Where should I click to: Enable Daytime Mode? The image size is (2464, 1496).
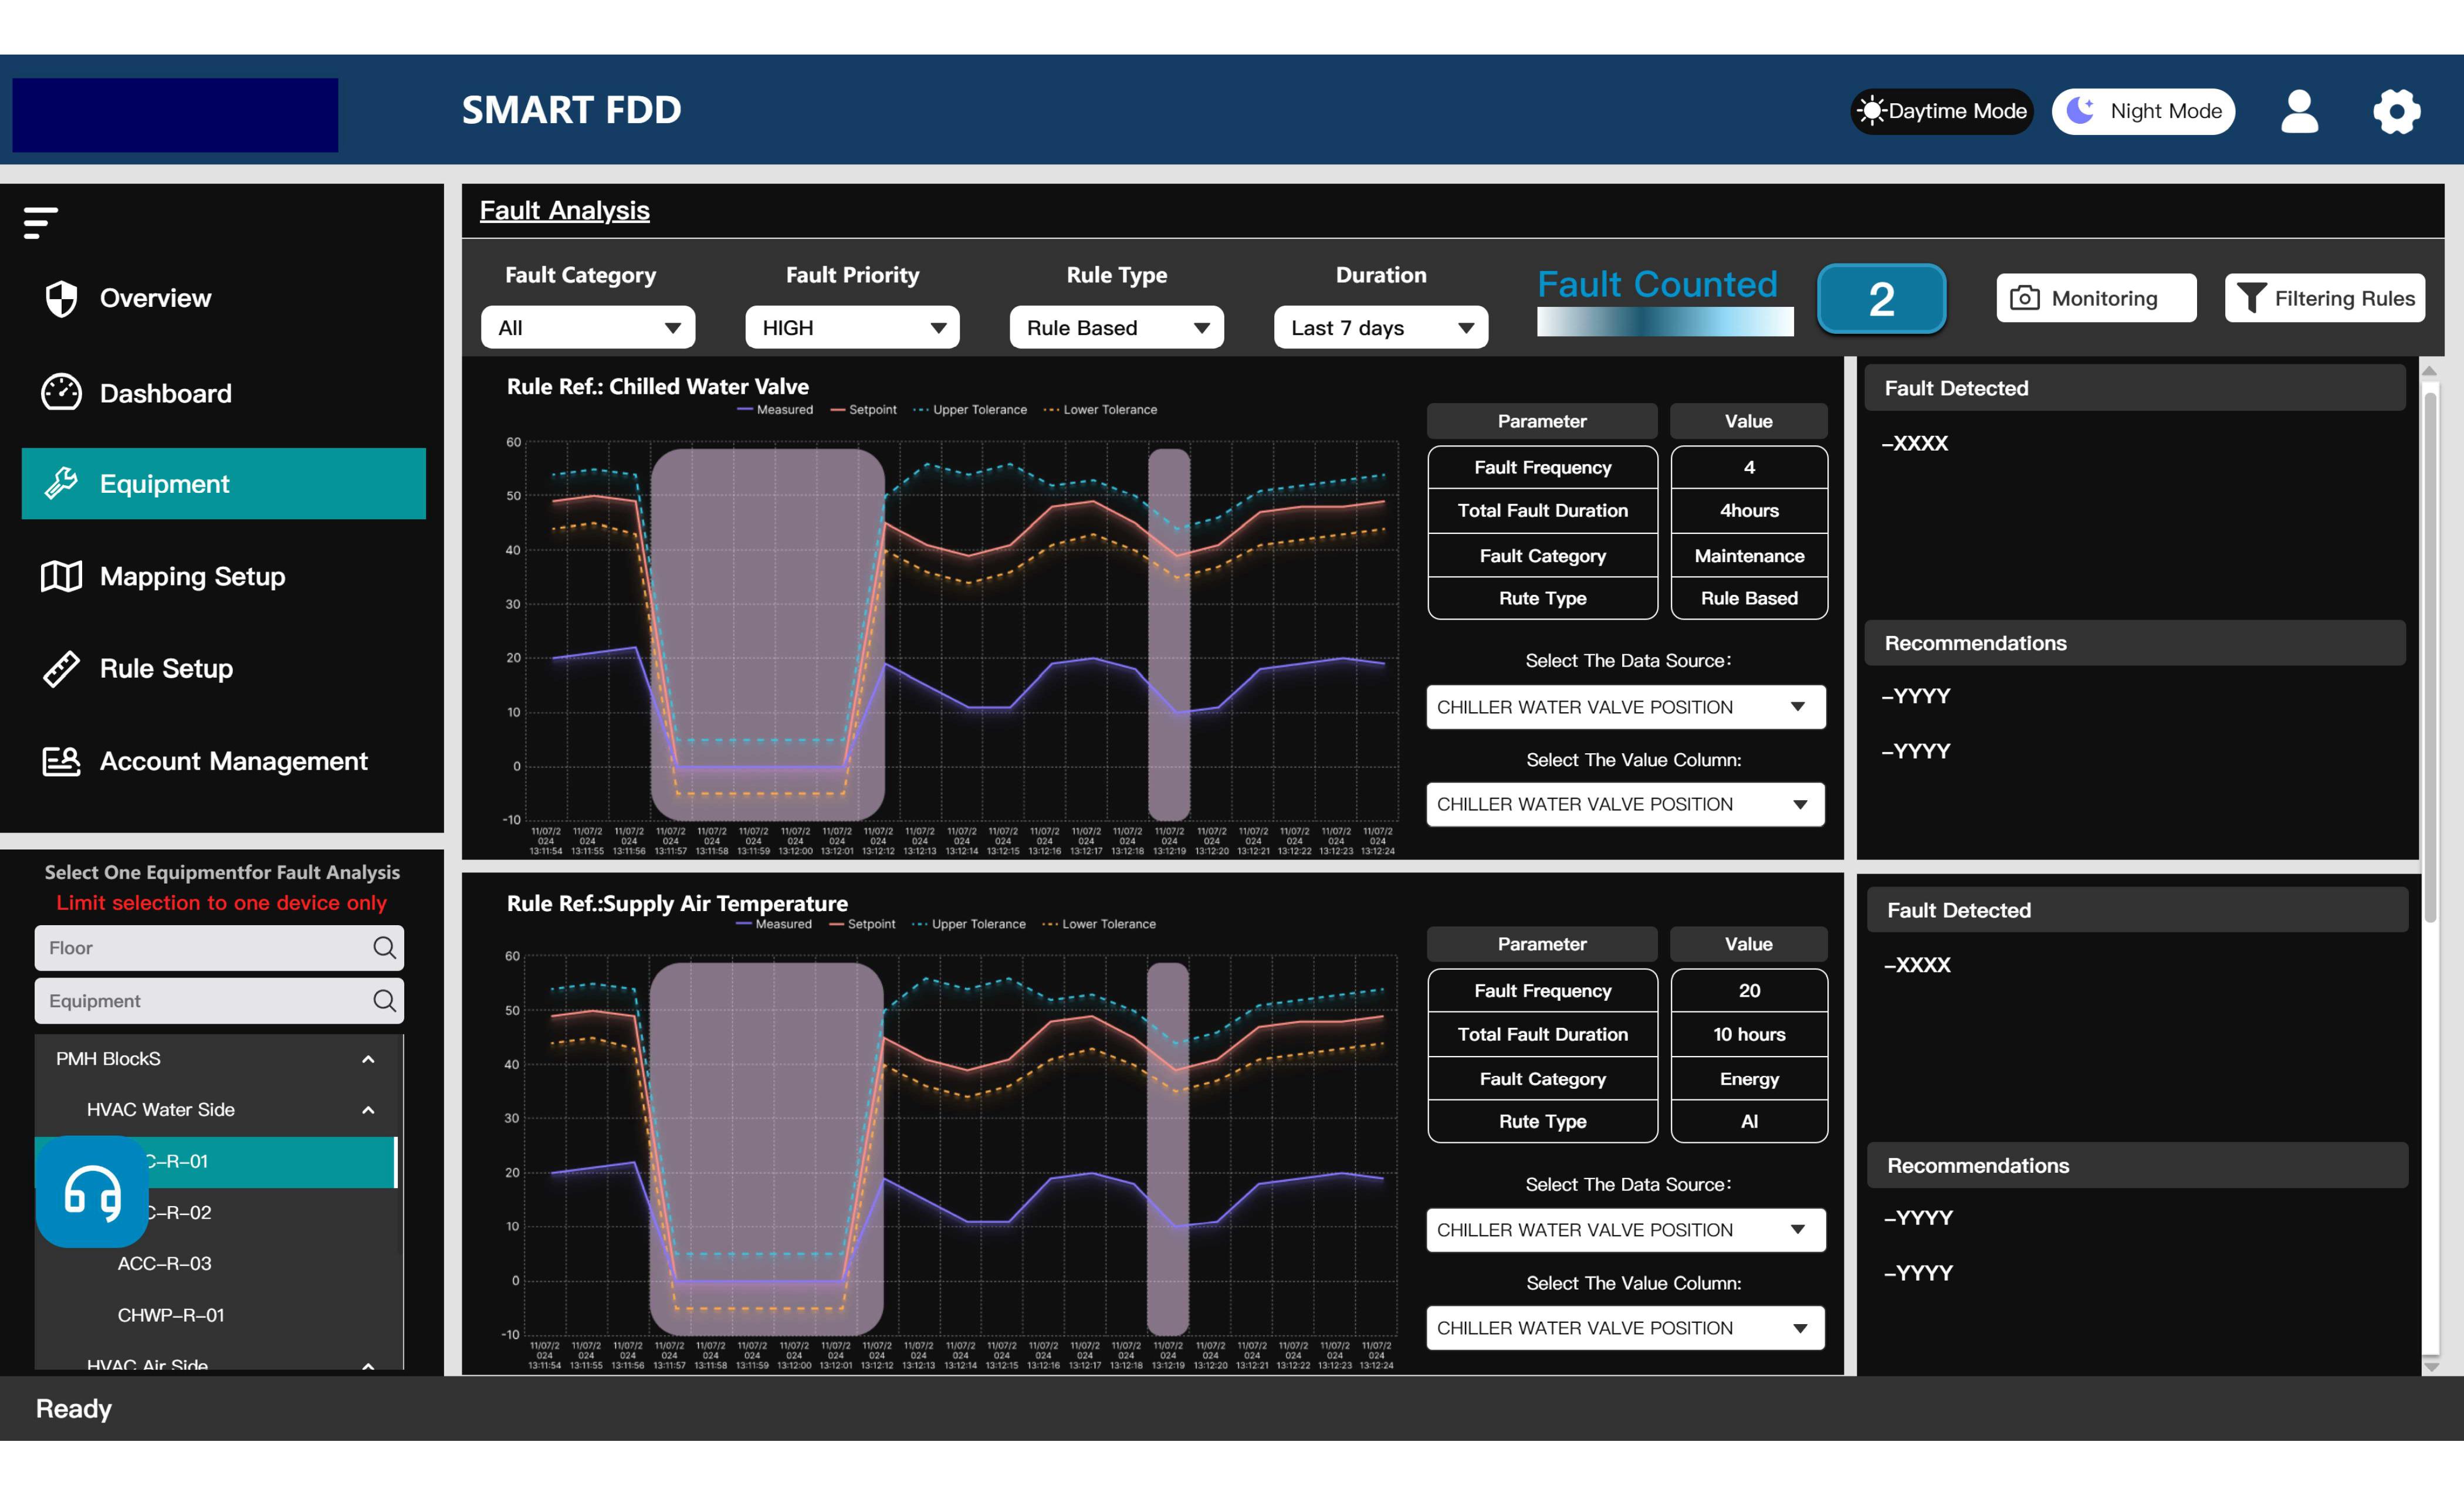point(1940,111)
